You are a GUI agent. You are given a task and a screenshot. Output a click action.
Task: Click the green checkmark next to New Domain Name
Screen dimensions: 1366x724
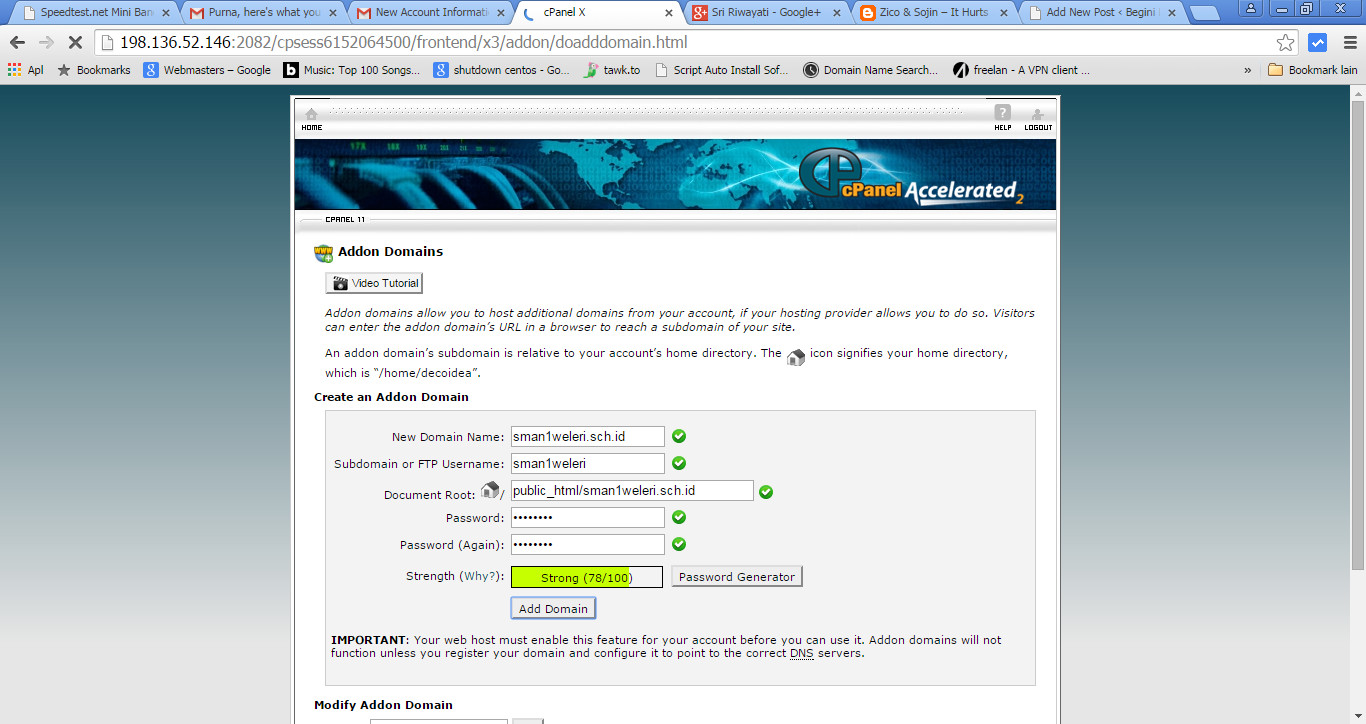679,436
